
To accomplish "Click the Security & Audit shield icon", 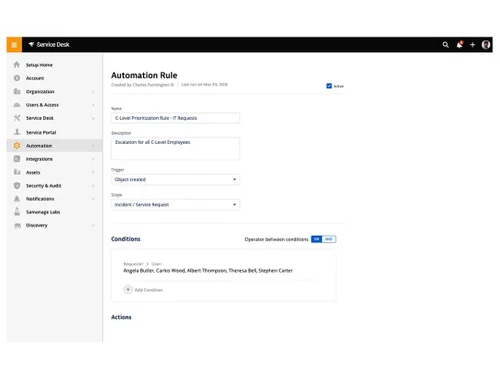I will click(x=17, y=186).
